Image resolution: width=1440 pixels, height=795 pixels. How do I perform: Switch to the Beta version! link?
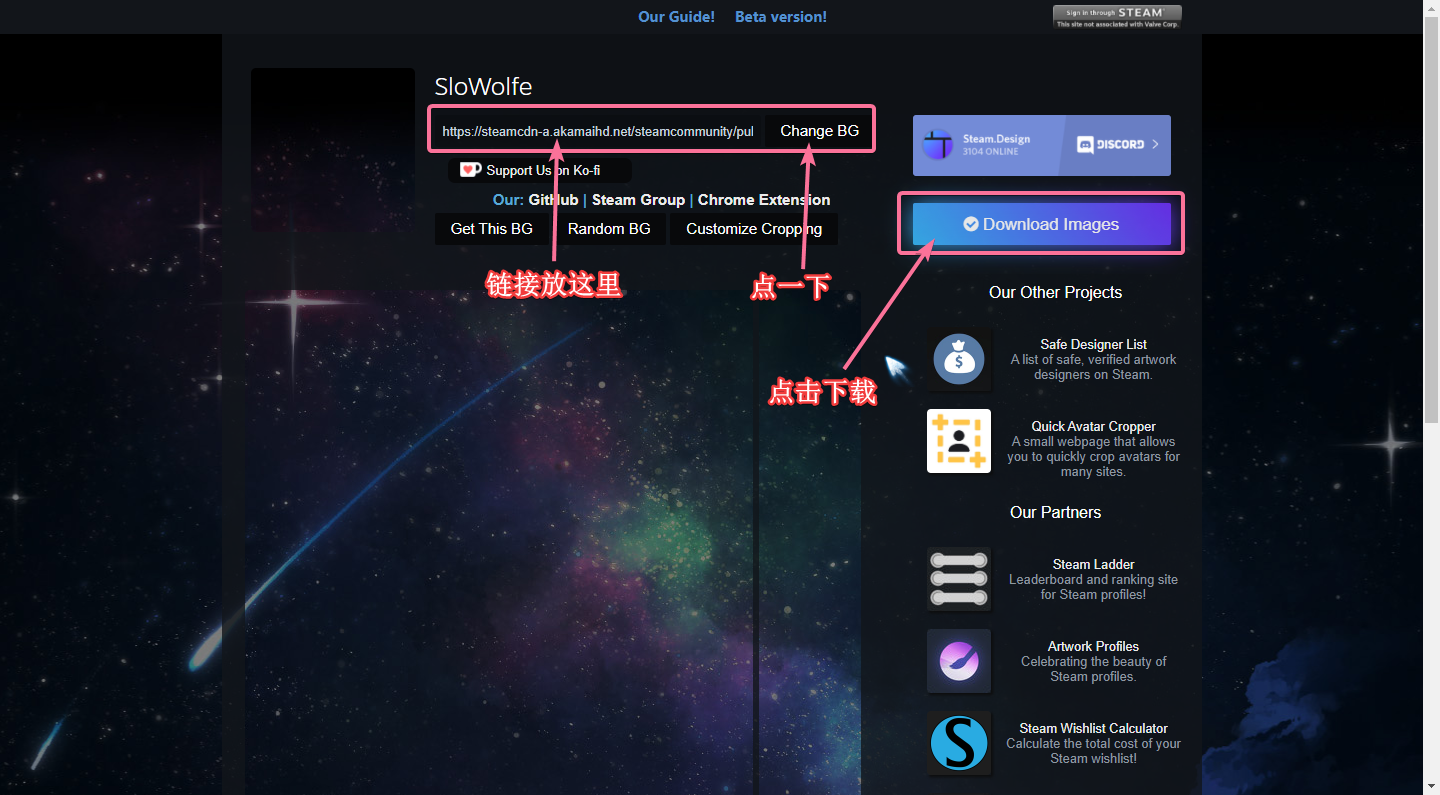[780, 17]
